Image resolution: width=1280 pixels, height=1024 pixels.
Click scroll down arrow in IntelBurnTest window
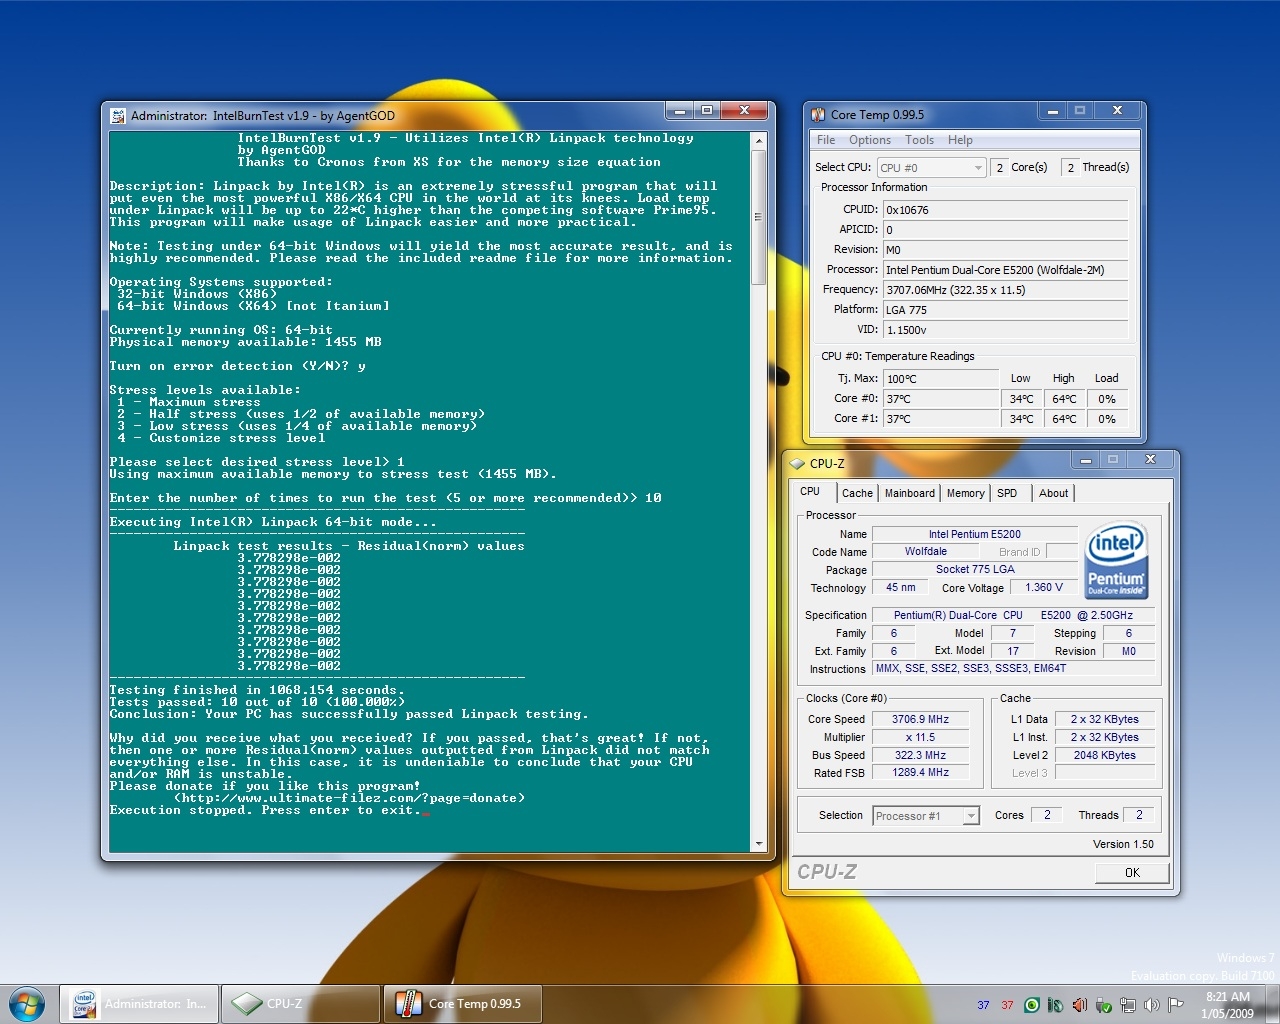[759, 844]
